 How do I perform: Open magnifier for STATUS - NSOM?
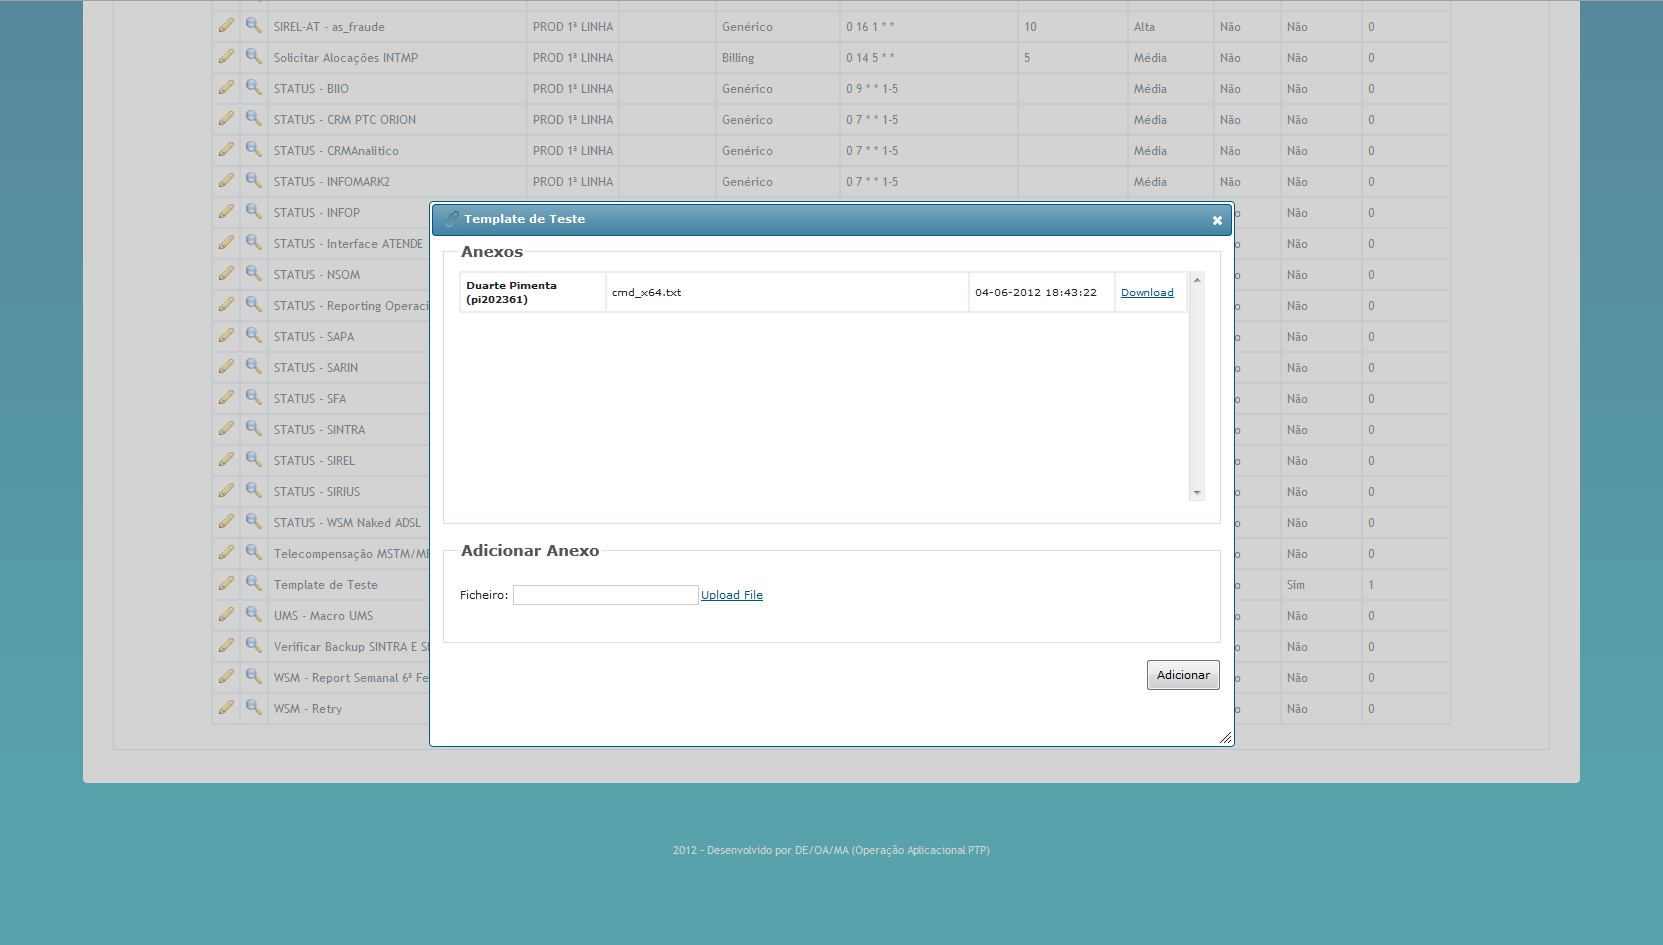[254, 274]
